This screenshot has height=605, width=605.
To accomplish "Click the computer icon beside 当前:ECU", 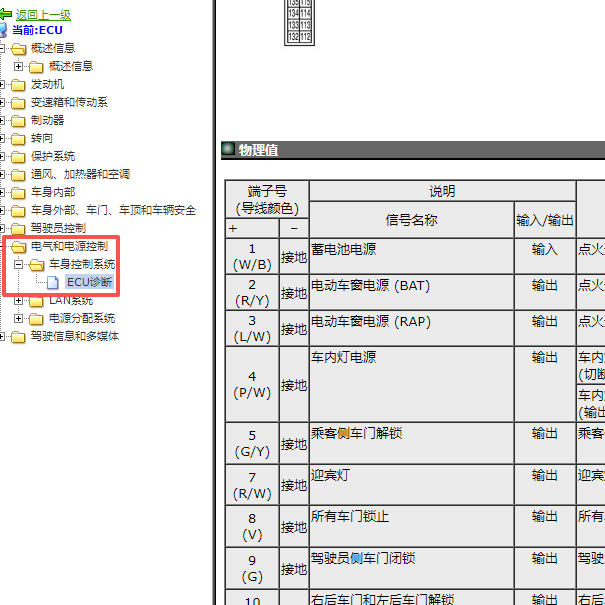I will coord(3,30).
